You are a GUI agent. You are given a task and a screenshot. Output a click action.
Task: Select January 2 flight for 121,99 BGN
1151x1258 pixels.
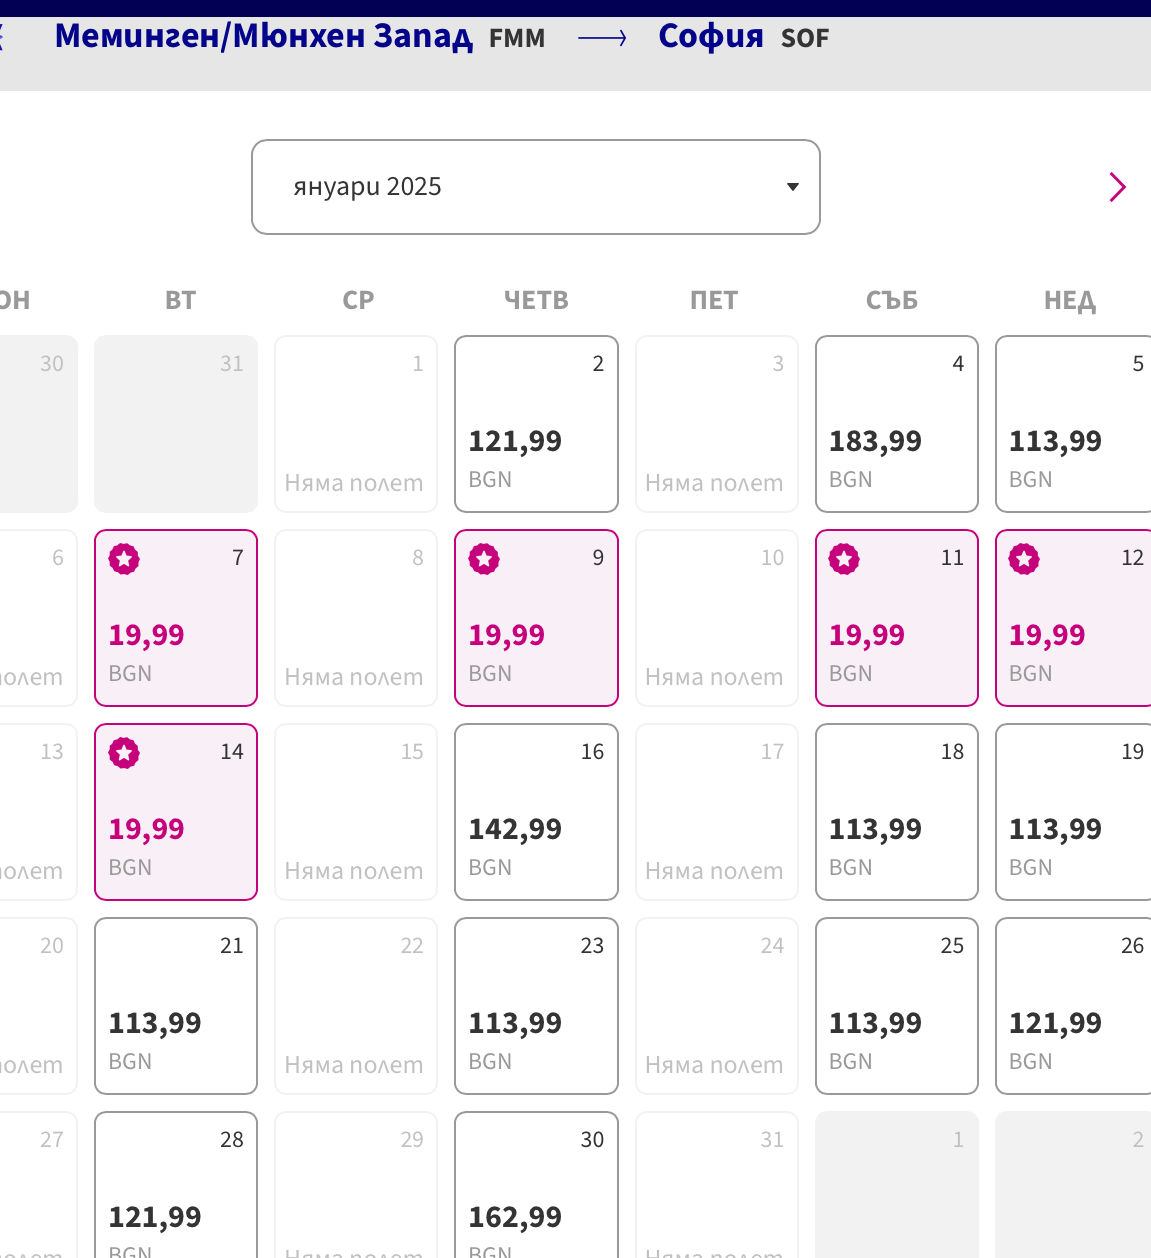(x=536, y=424)
